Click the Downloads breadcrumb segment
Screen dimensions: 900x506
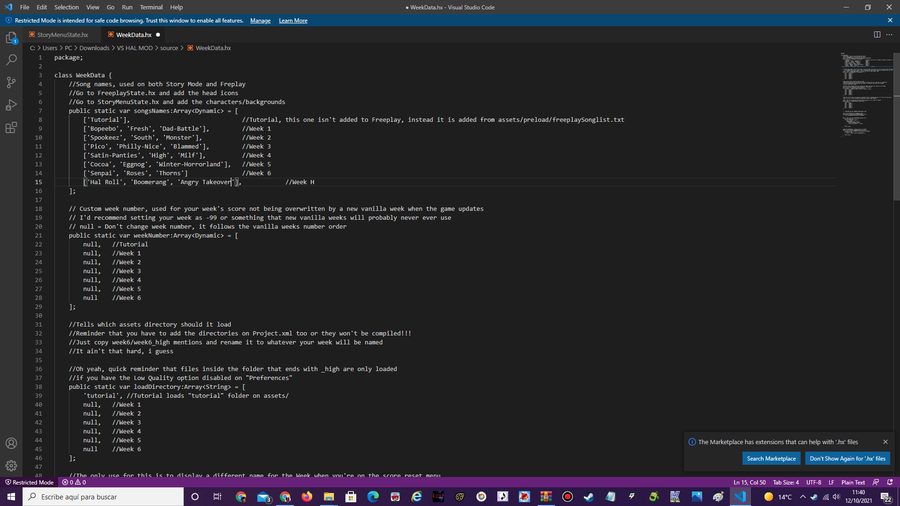tap(94, 48)
